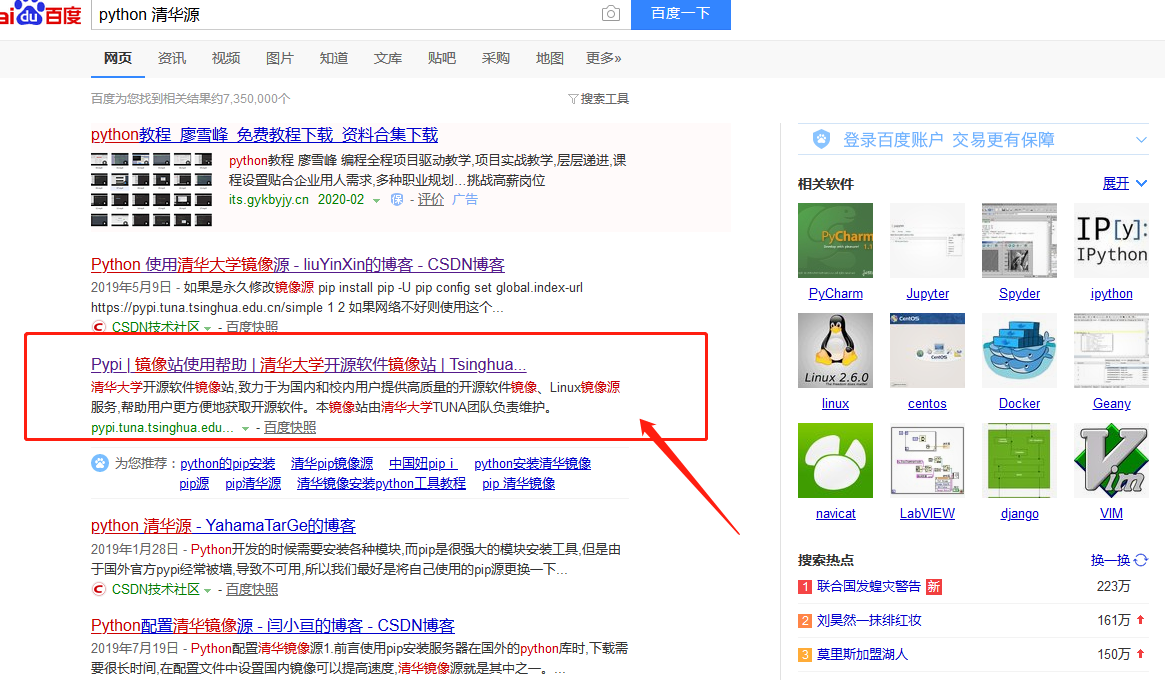Viewport: 1165px width, 680px height.
Task: Switch to the 视频 tab
Action: click(226, 58)
